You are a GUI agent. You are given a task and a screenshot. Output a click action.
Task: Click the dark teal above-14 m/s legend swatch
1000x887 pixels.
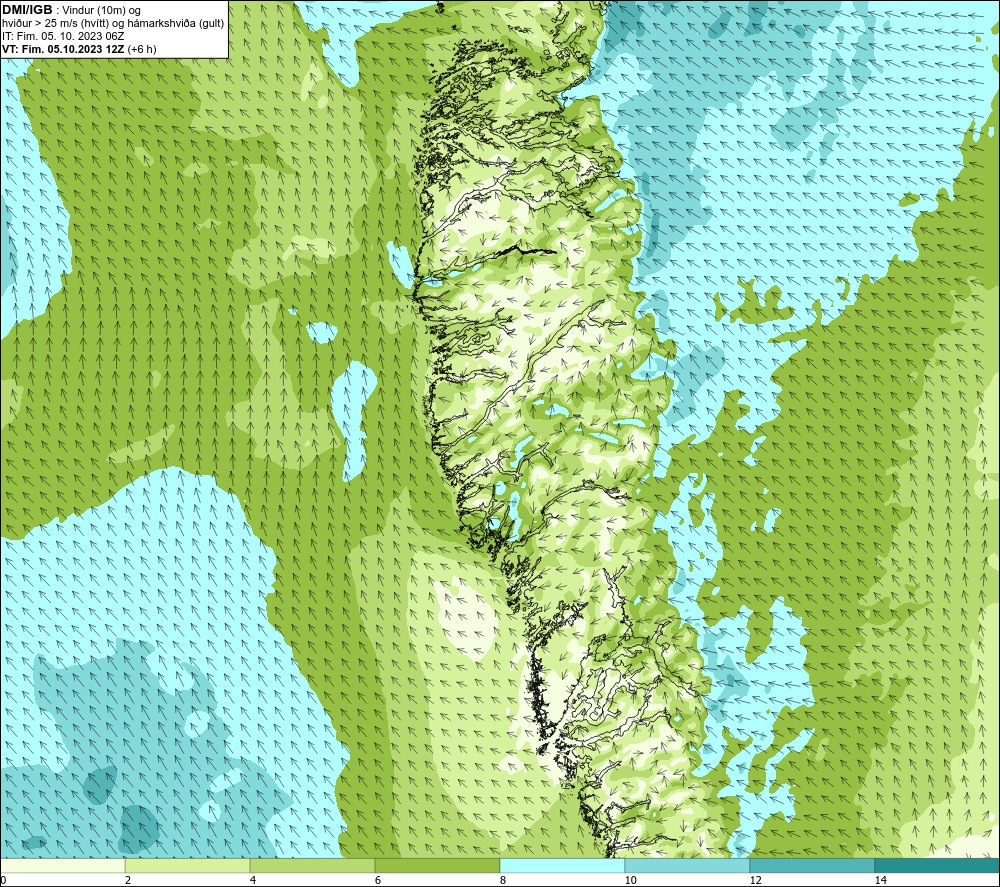(x=938, y=865)
